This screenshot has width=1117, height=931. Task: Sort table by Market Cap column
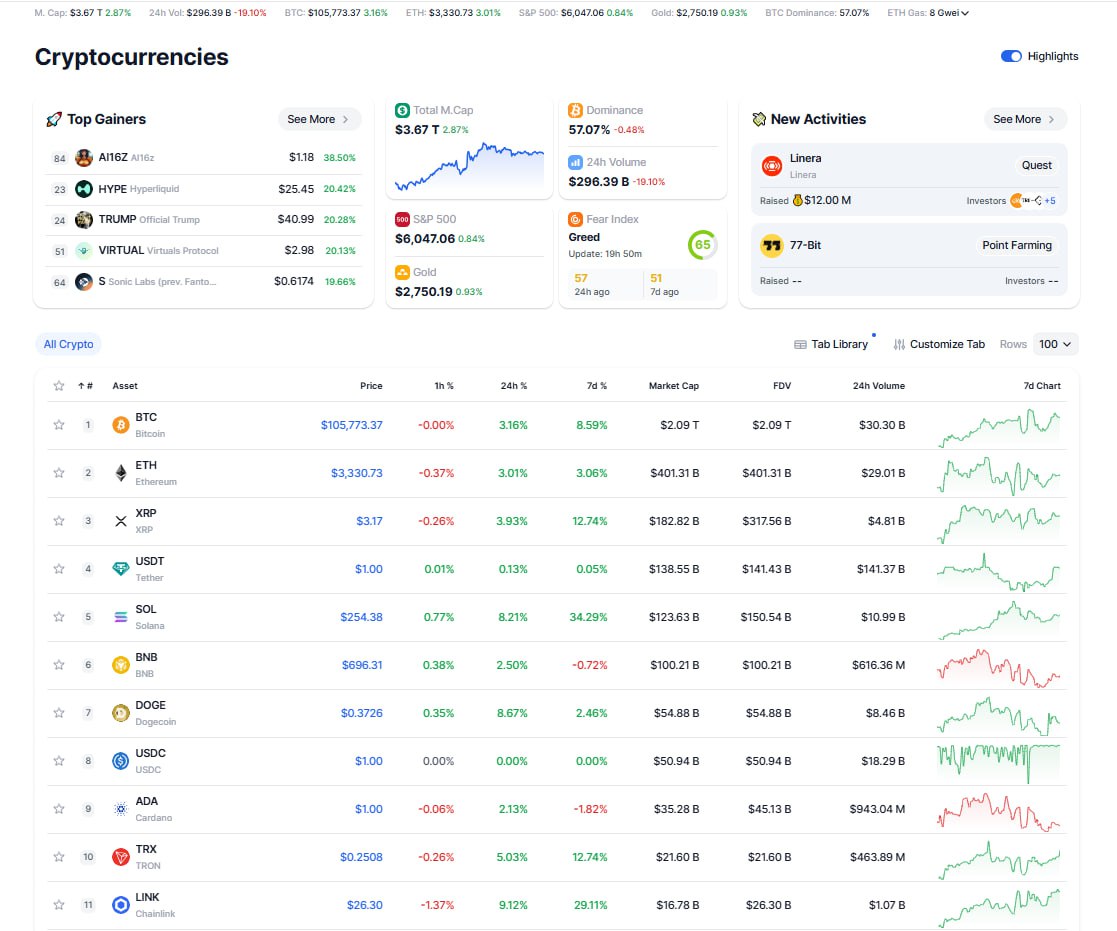(x=674, y=386)
